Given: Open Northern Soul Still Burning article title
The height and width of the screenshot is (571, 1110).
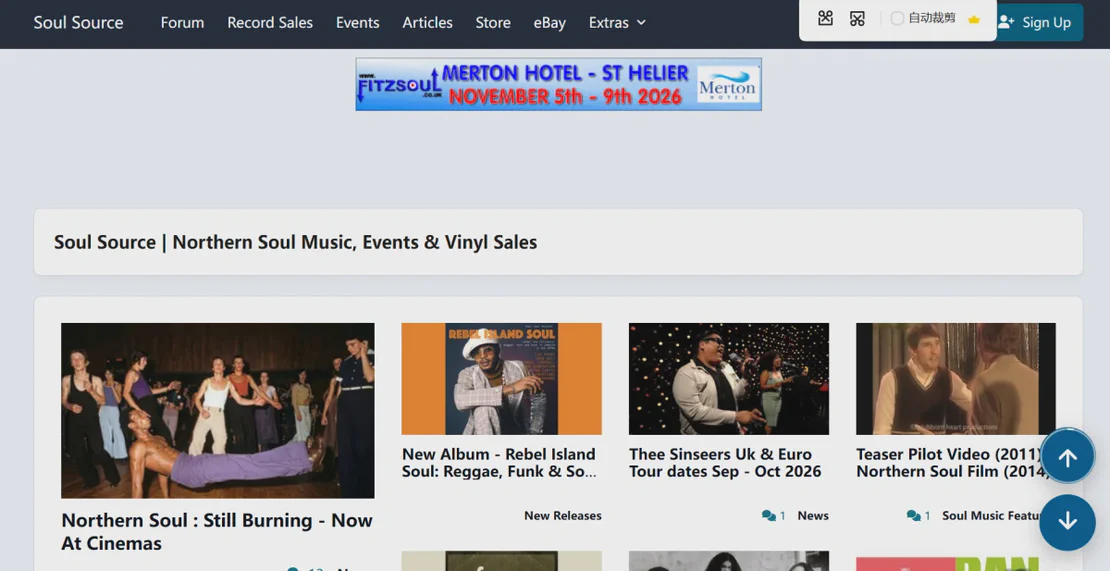Looking at the screenshot, I should 217,531.
